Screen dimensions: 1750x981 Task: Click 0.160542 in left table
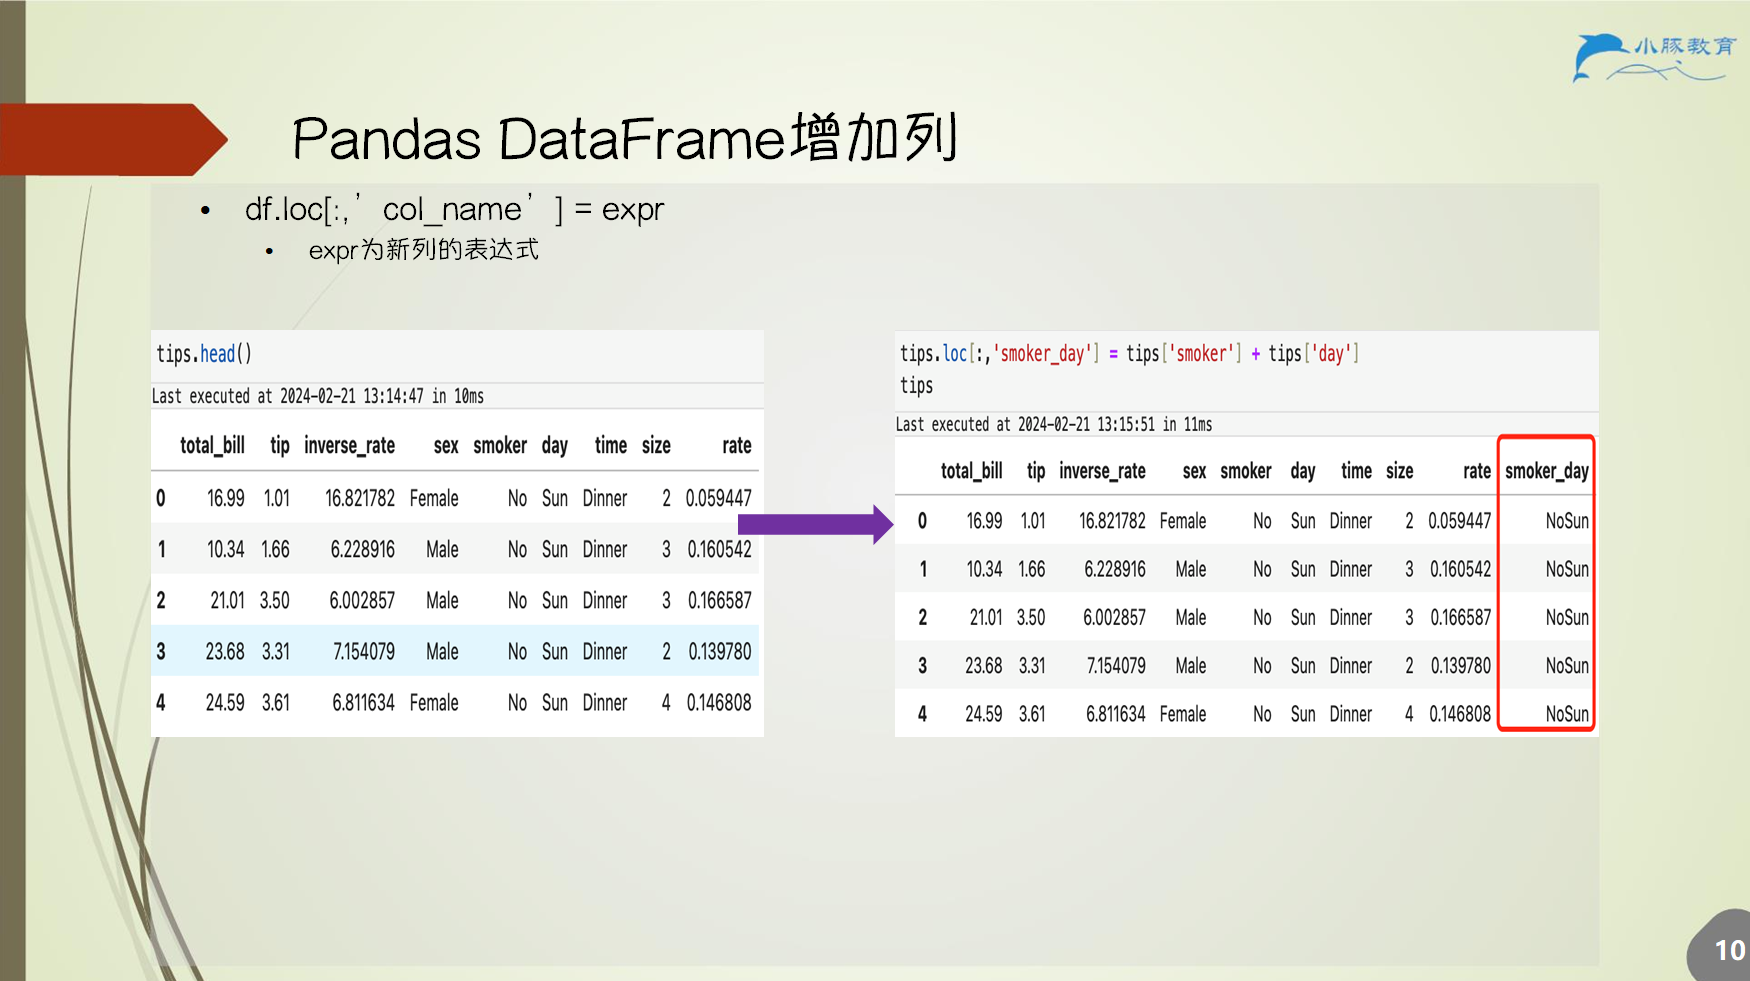tap(719, 549)
